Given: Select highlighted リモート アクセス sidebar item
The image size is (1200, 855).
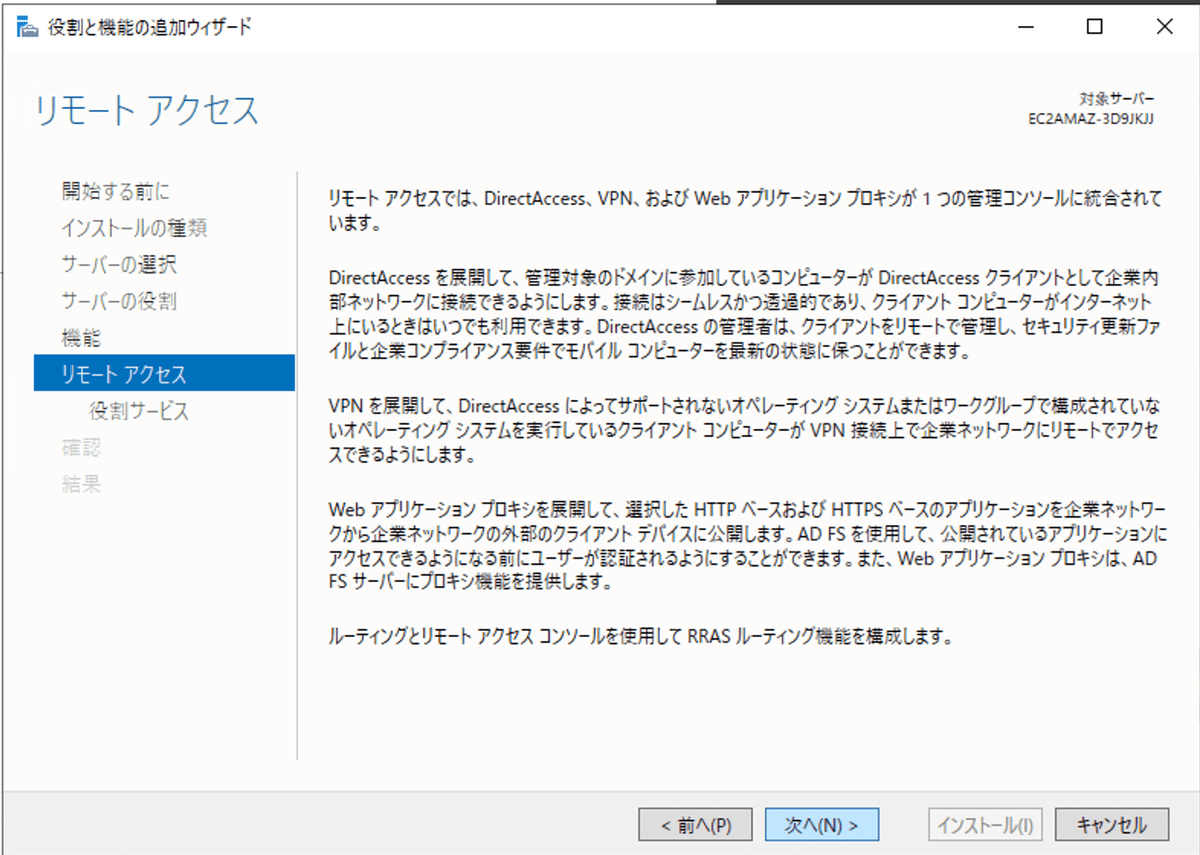Looking at the screenshot, I should [x=164, y=374].
